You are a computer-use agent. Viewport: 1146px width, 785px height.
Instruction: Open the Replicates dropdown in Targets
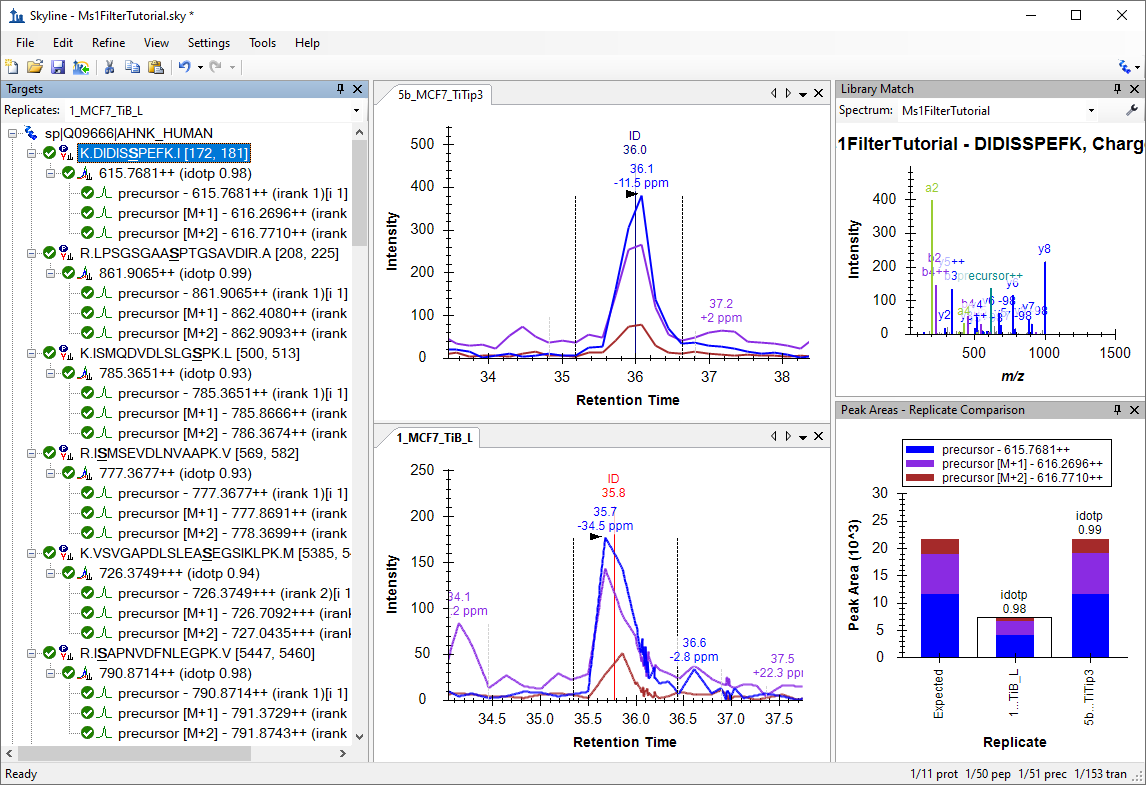pos(356,111)
